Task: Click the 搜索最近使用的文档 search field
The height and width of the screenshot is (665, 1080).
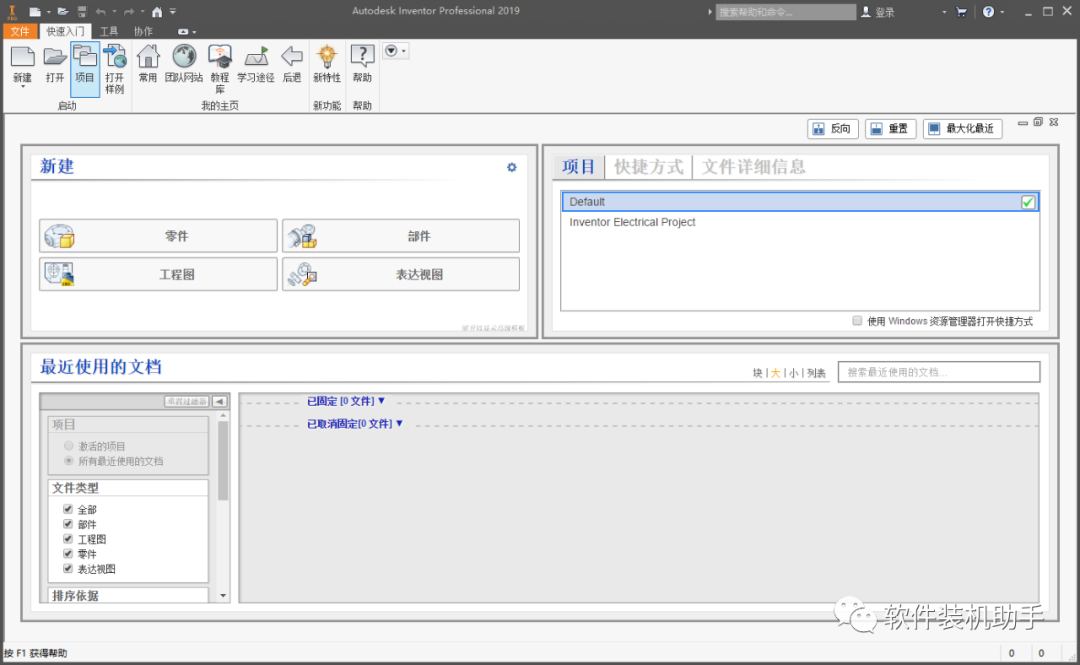Action: point(939,372)
